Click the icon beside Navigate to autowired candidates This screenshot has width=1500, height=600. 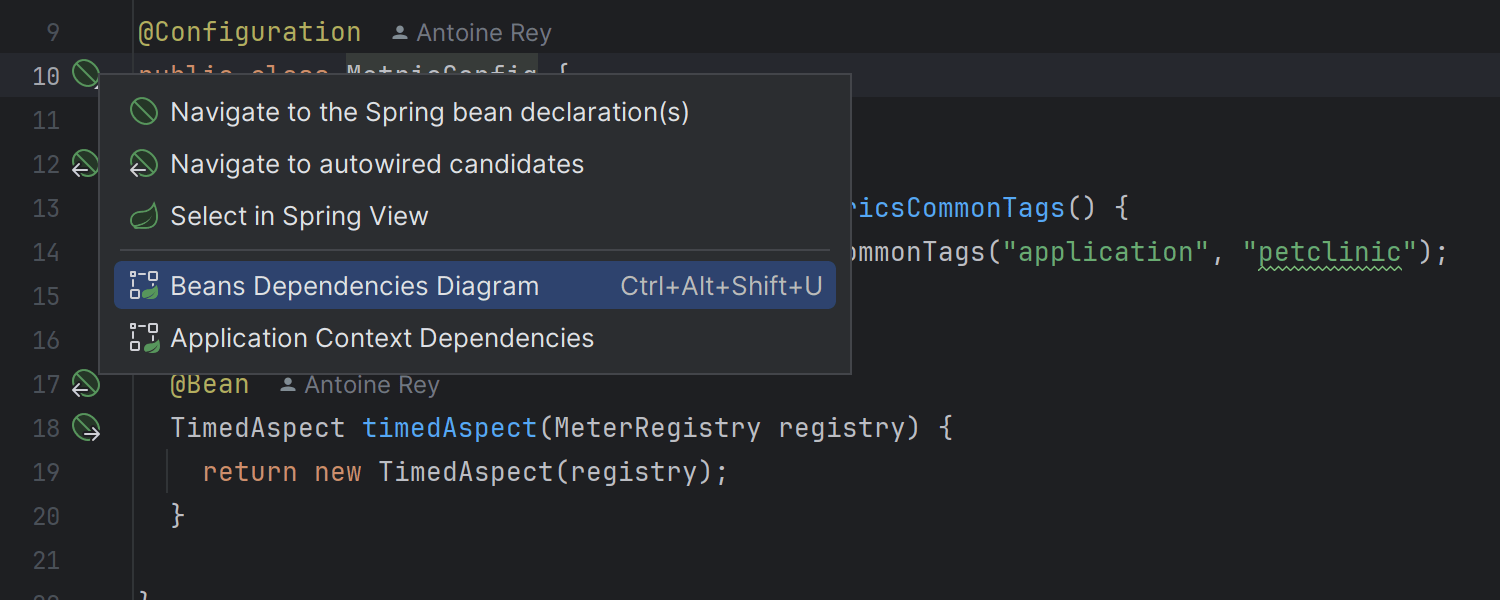[144, 164]
